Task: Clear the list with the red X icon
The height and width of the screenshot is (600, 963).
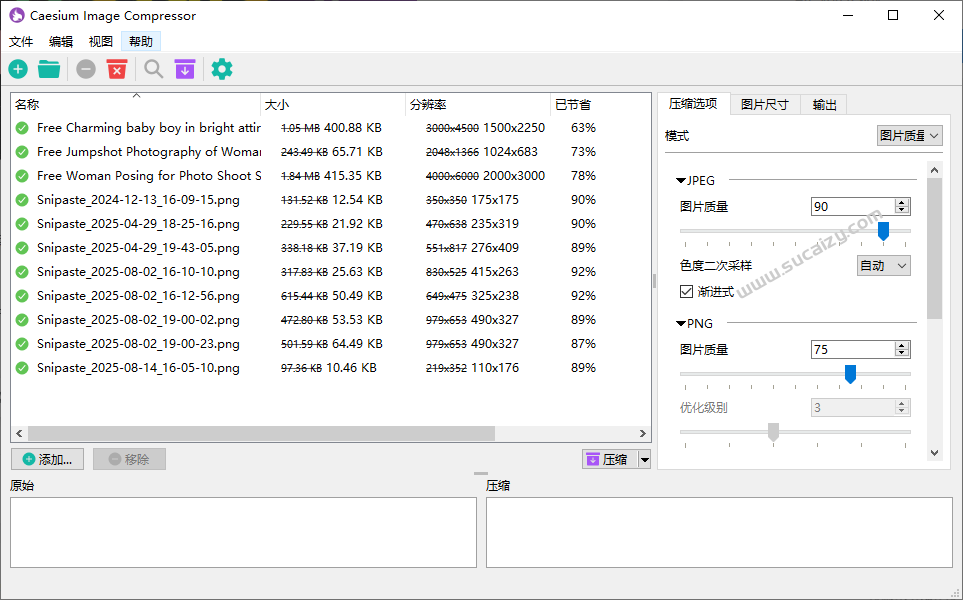Action: 117,69
